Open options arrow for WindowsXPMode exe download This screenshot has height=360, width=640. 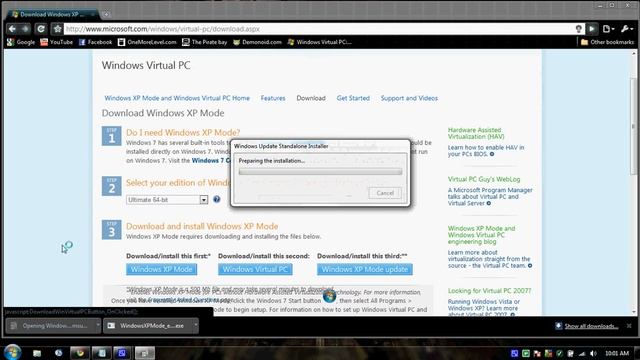pos(196,325)
